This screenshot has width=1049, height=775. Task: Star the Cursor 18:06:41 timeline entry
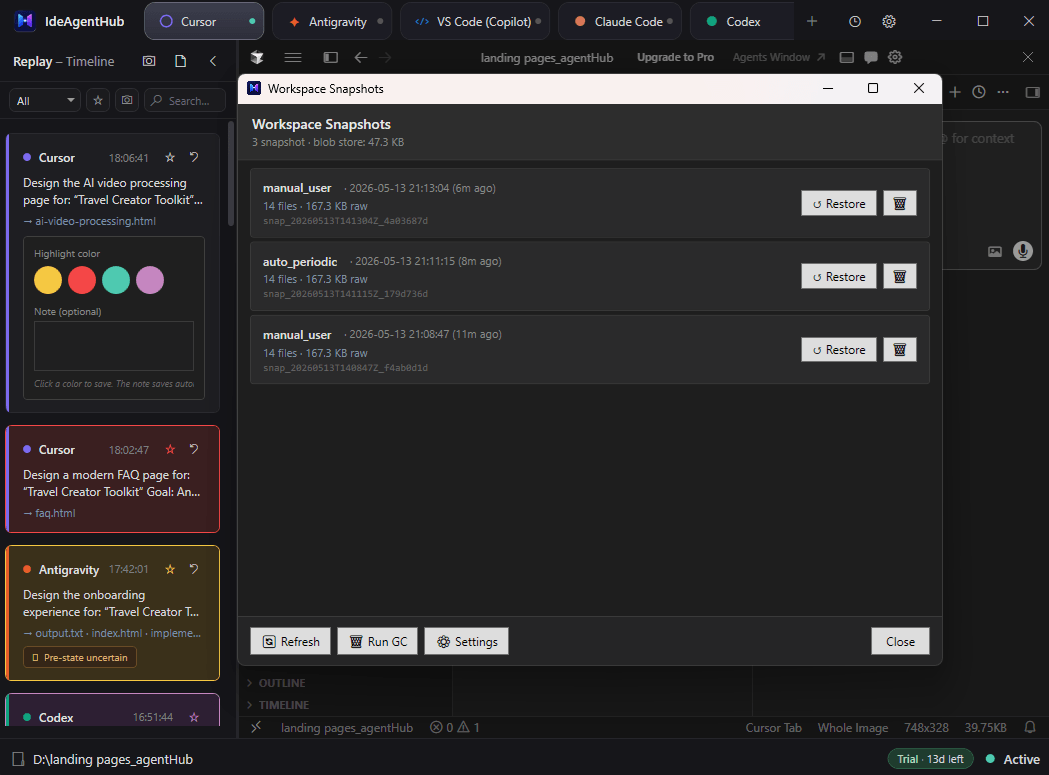(170, 157)
